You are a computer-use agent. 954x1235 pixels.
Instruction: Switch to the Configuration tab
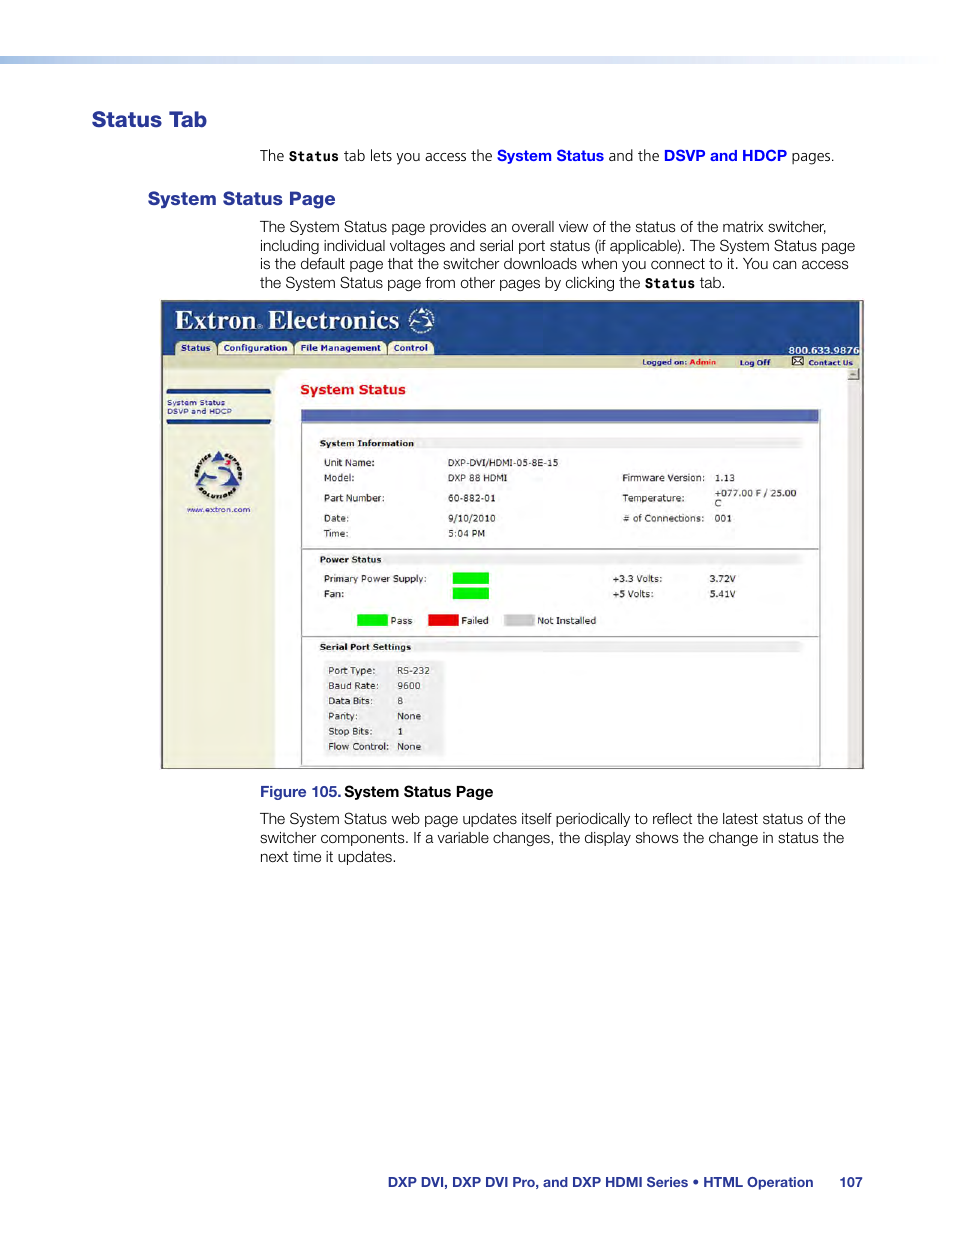(x=255, y=348)
